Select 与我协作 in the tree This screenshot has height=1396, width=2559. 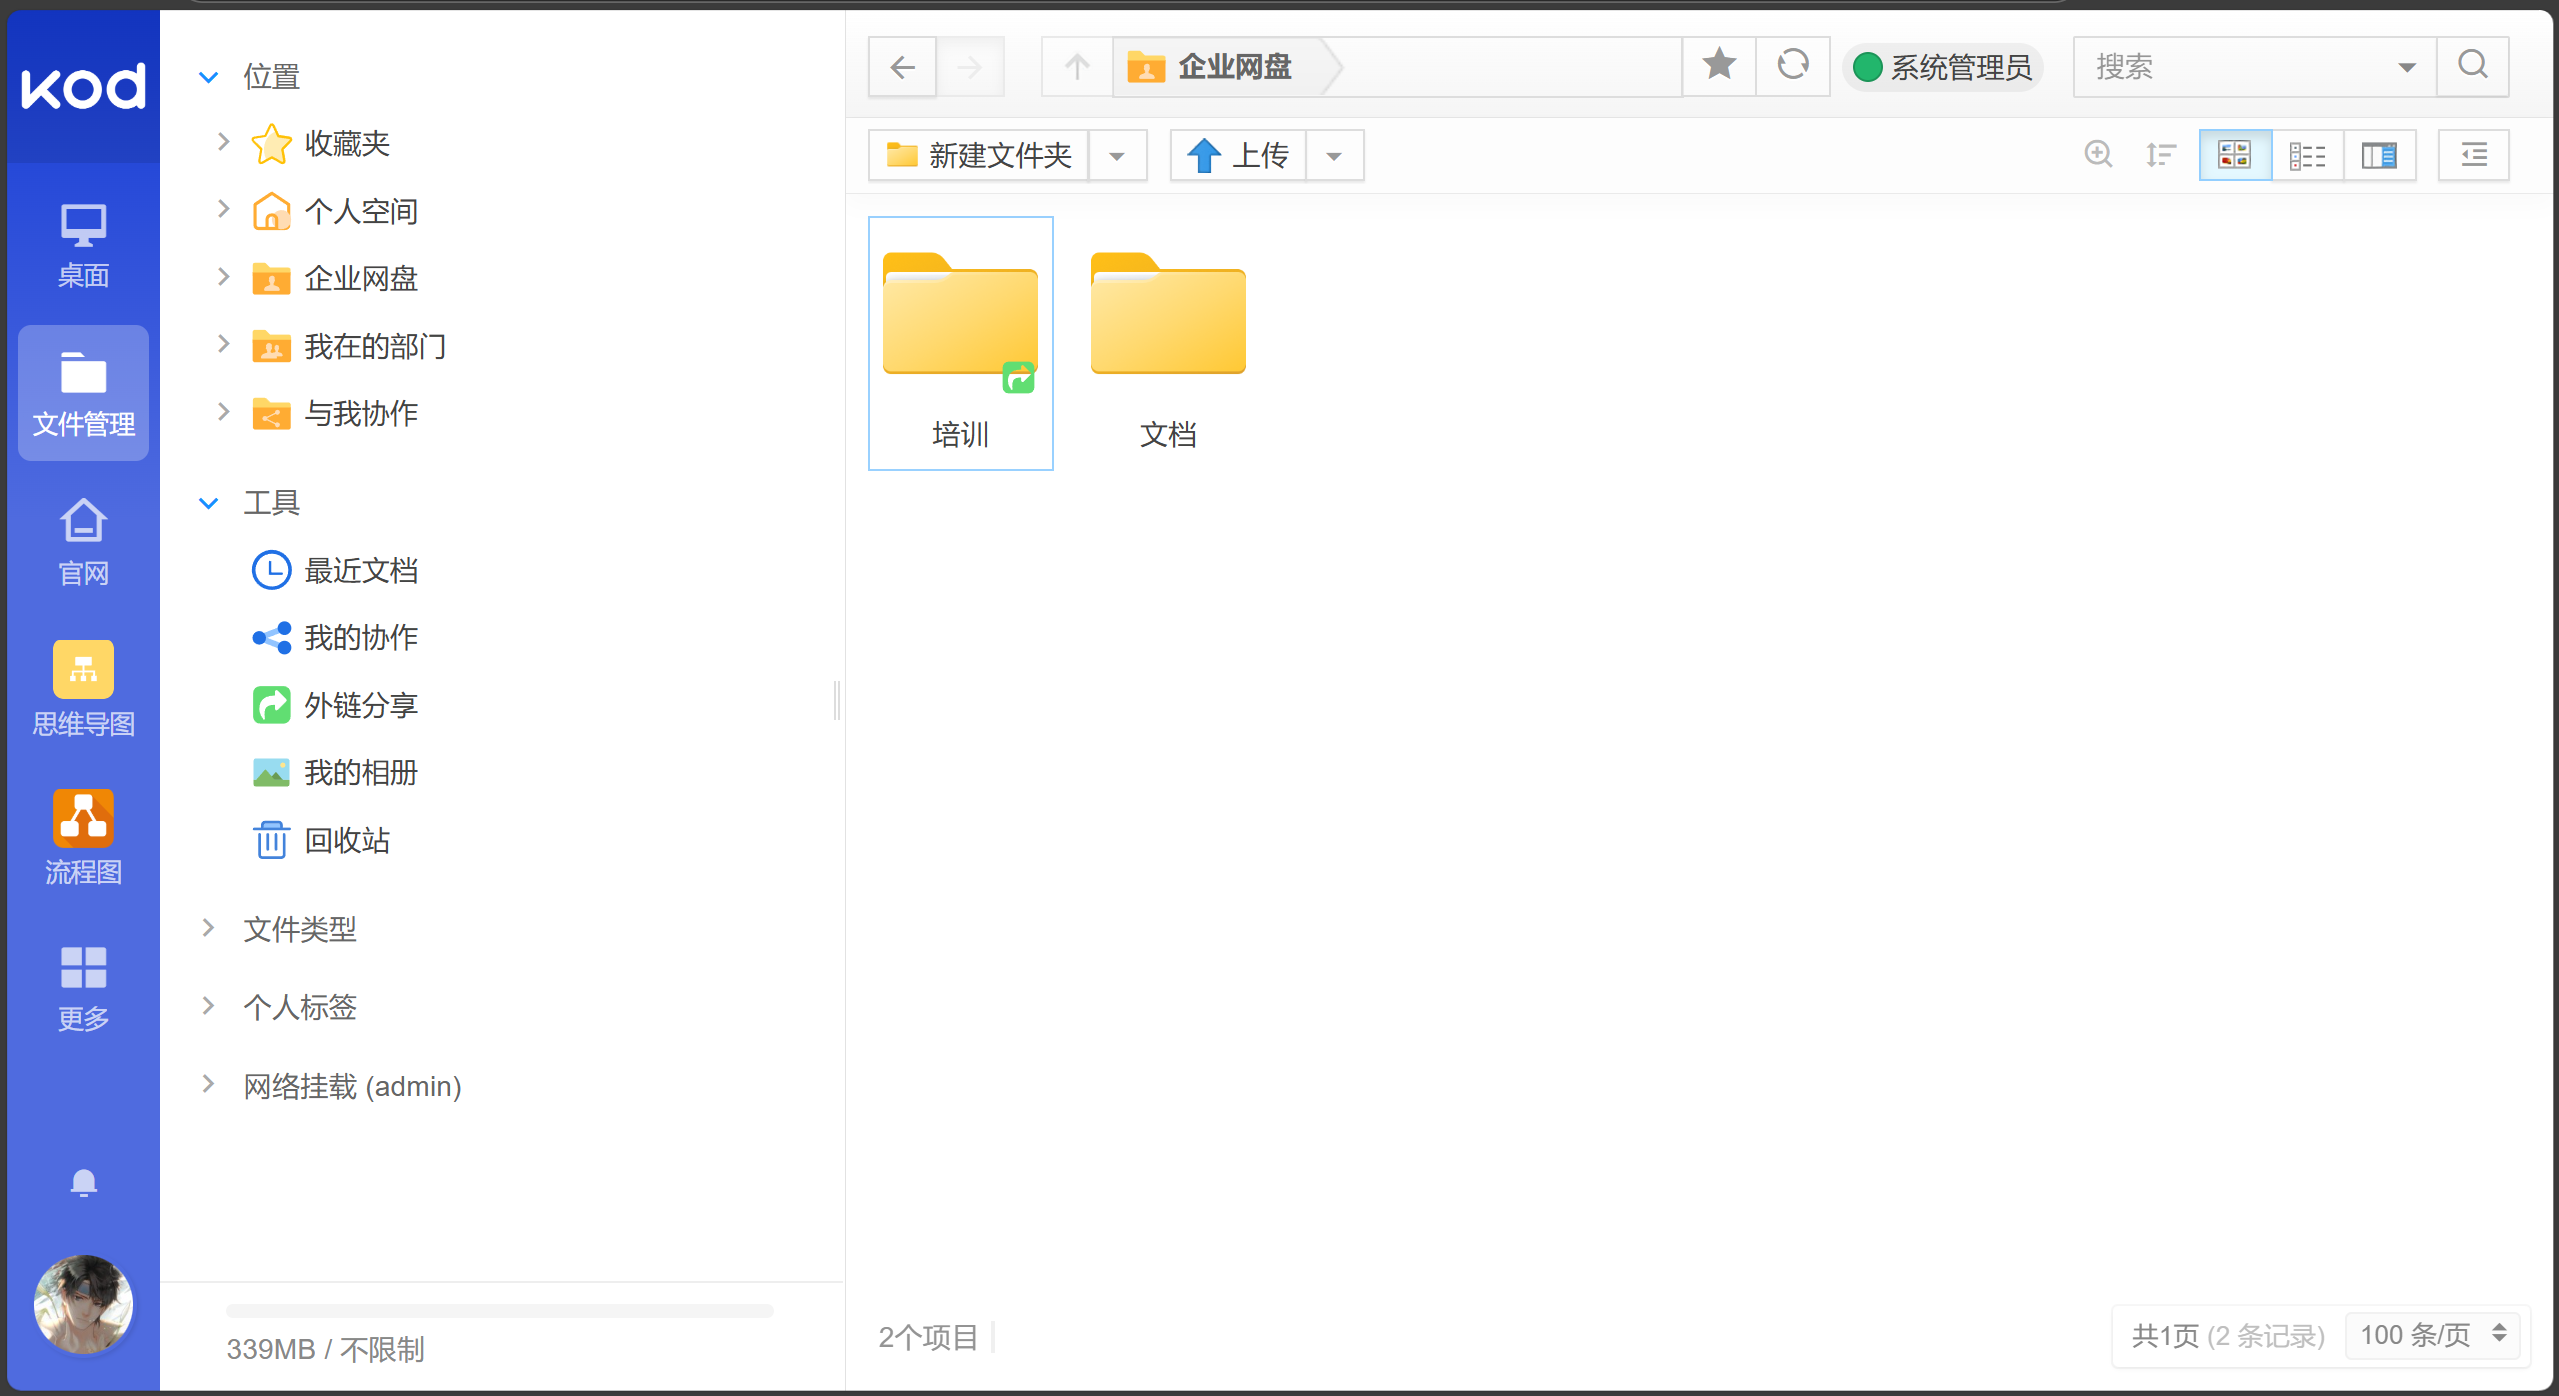[335, 414]
